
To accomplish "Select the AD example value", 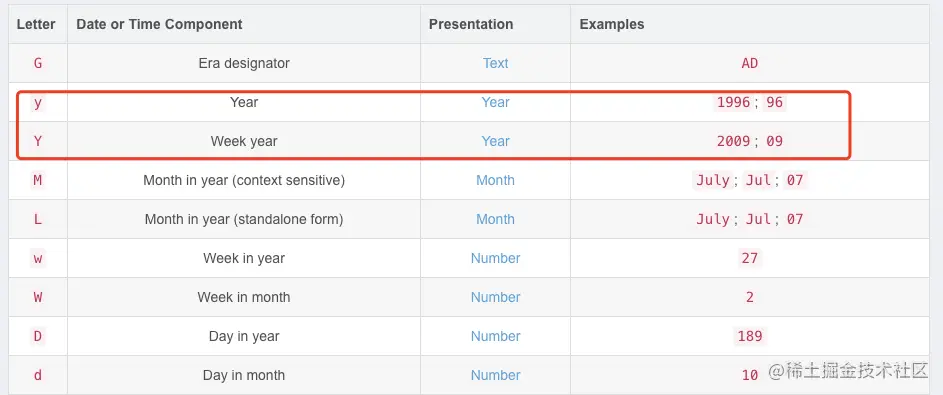I will click(x=749, y=63).
